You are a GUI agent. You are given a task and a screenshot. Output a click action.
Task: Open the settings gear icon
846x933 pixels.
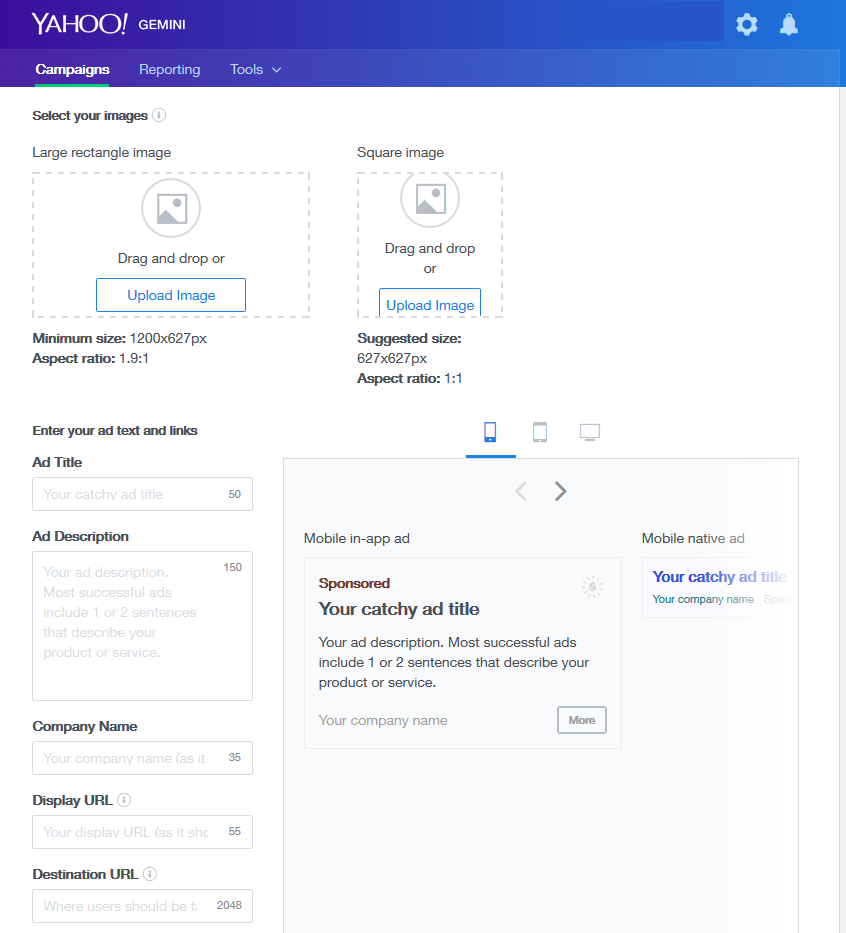(747, 25)
